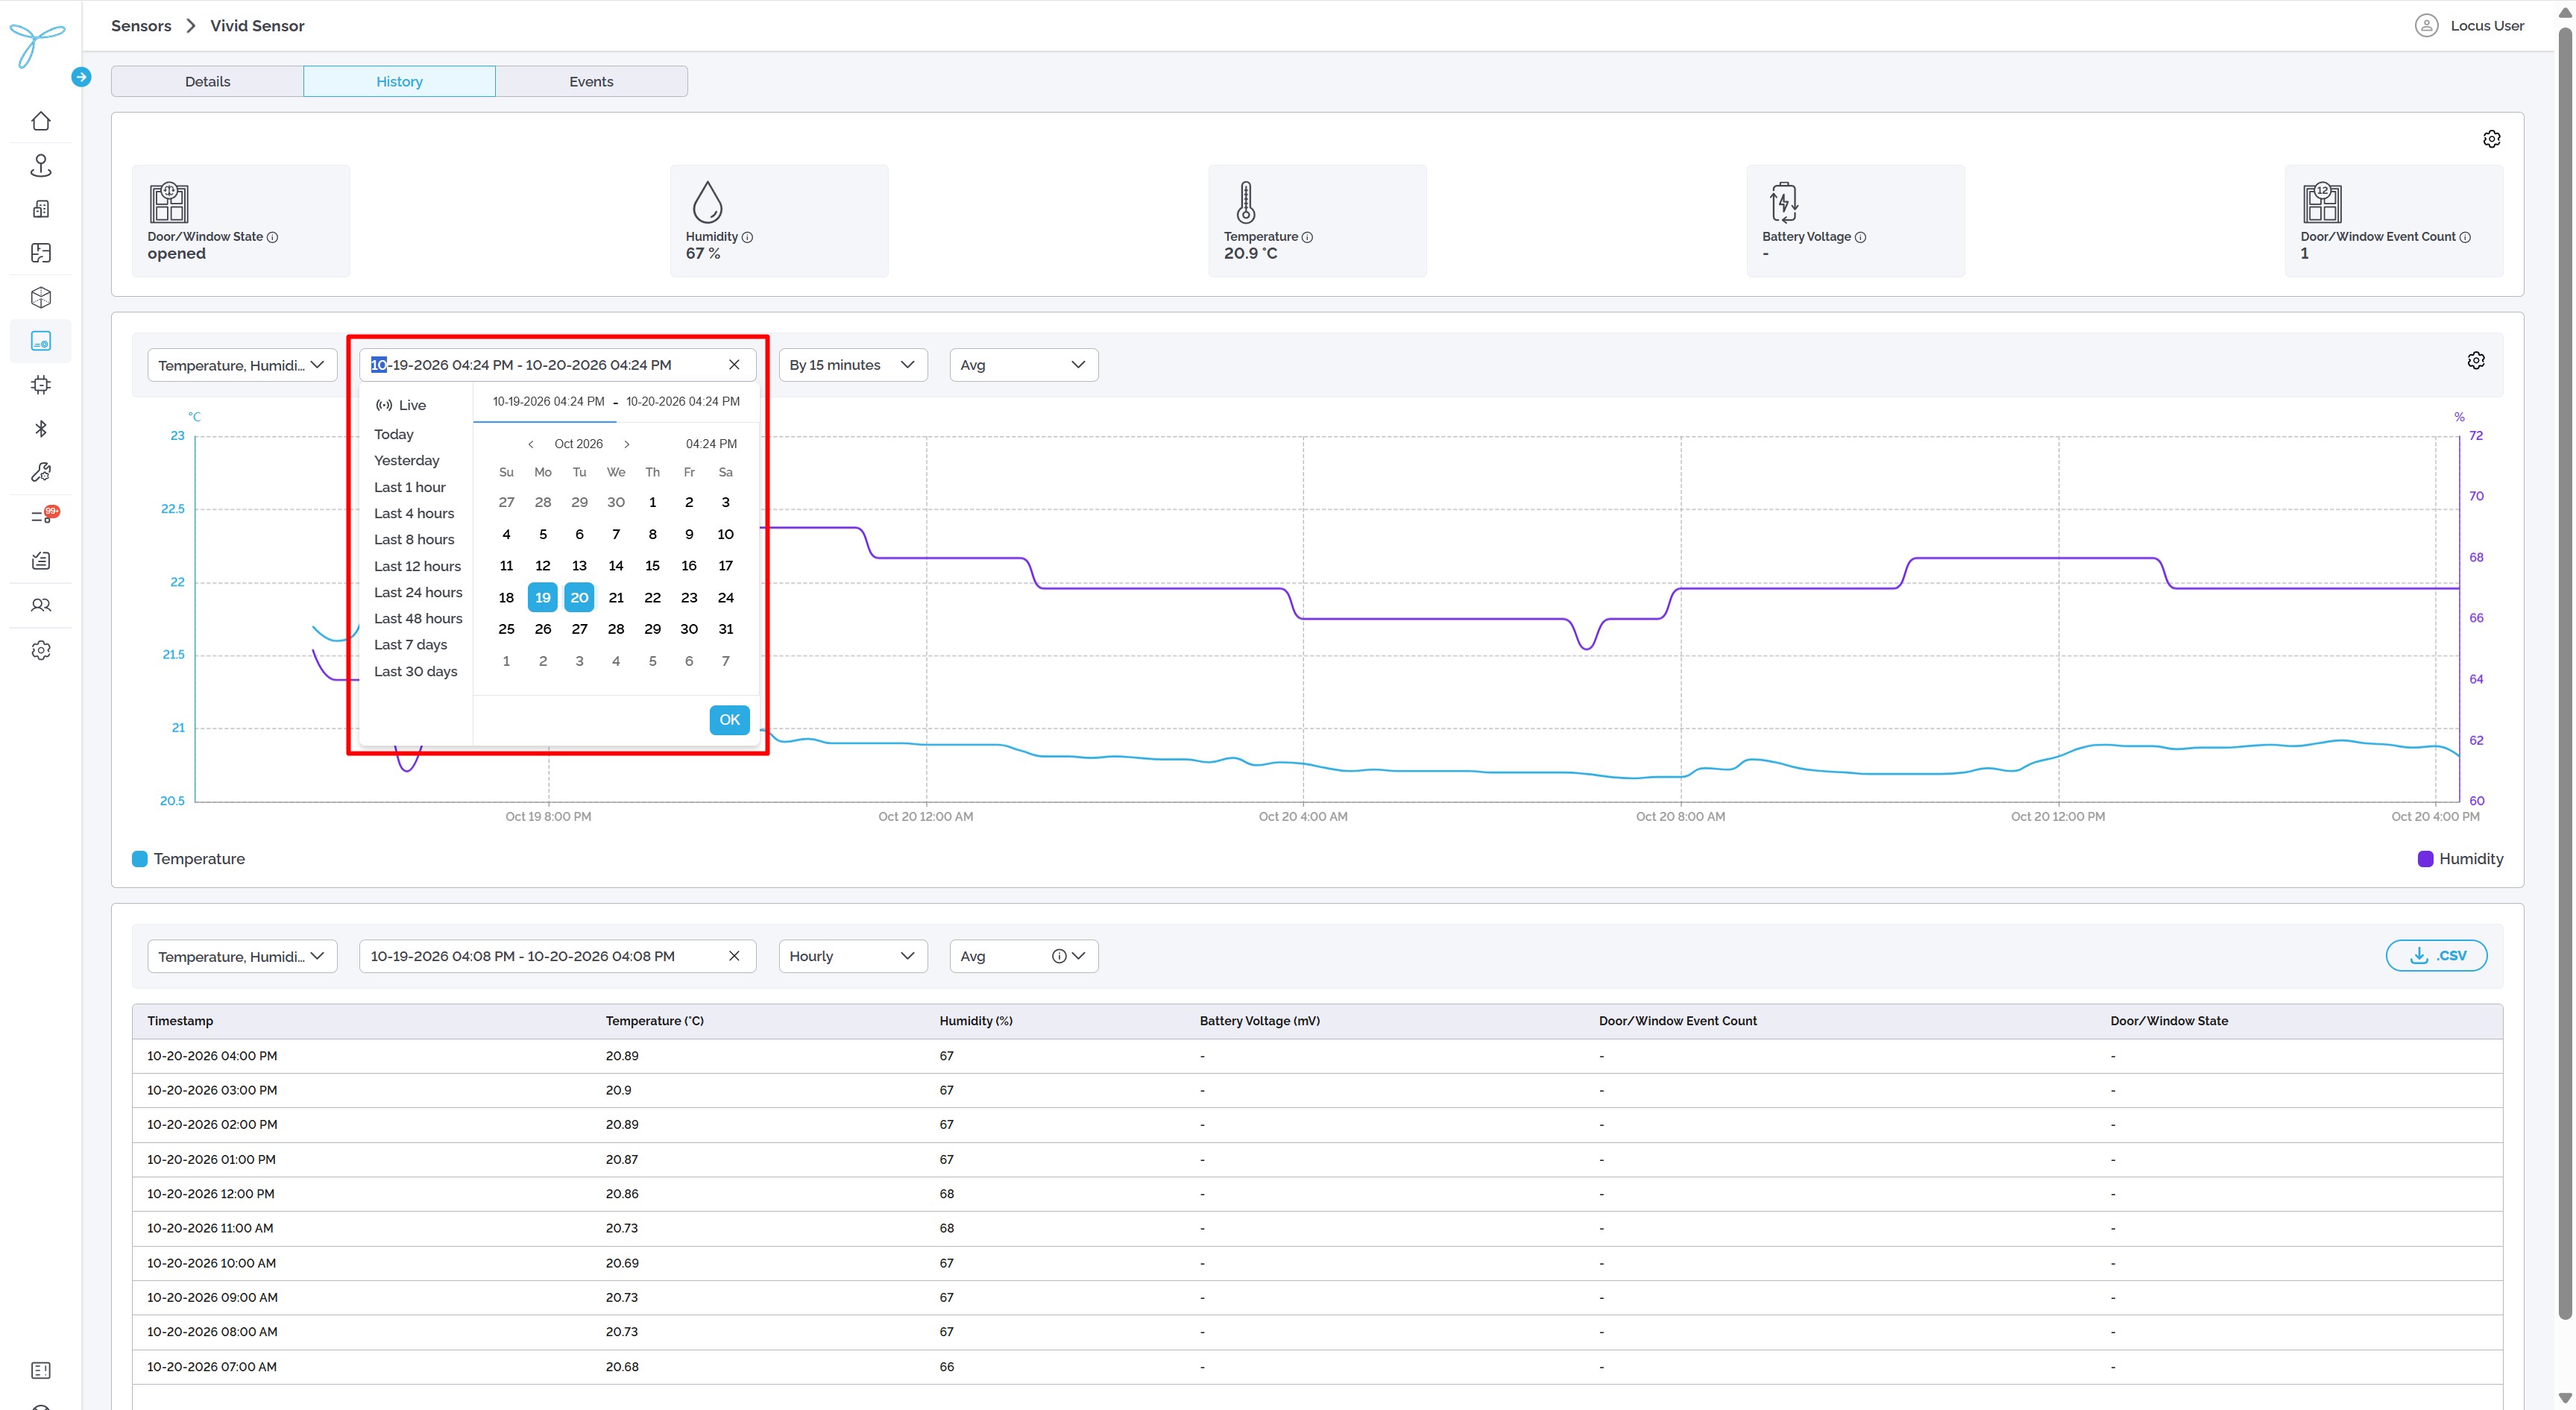Pick October 21 in the calendar
Viewport: 2576px width, 1410px height.
click(x=616, y=598)
